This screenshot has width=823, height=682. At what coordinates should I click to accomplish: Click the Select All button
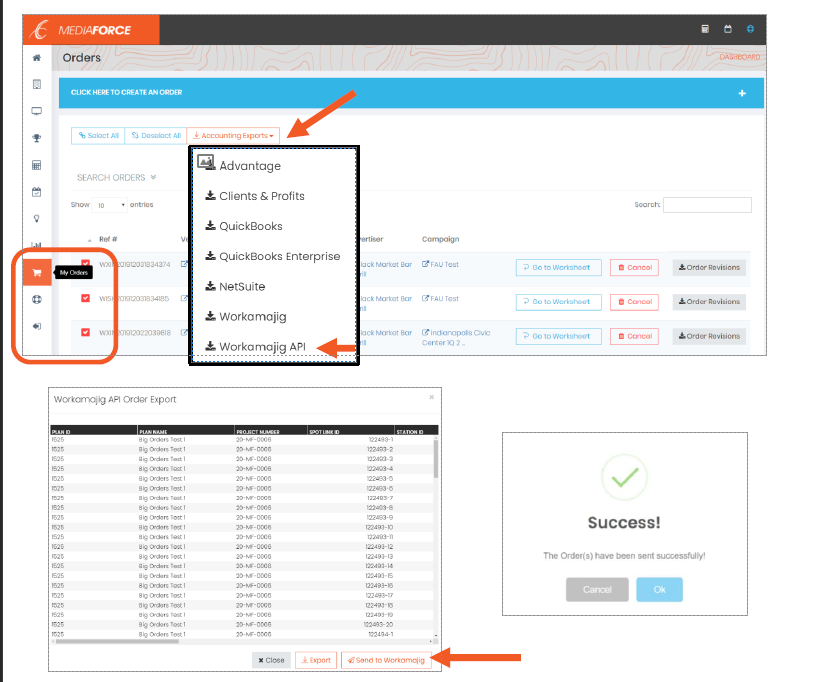pyautogui.click(x=98, y=135)
